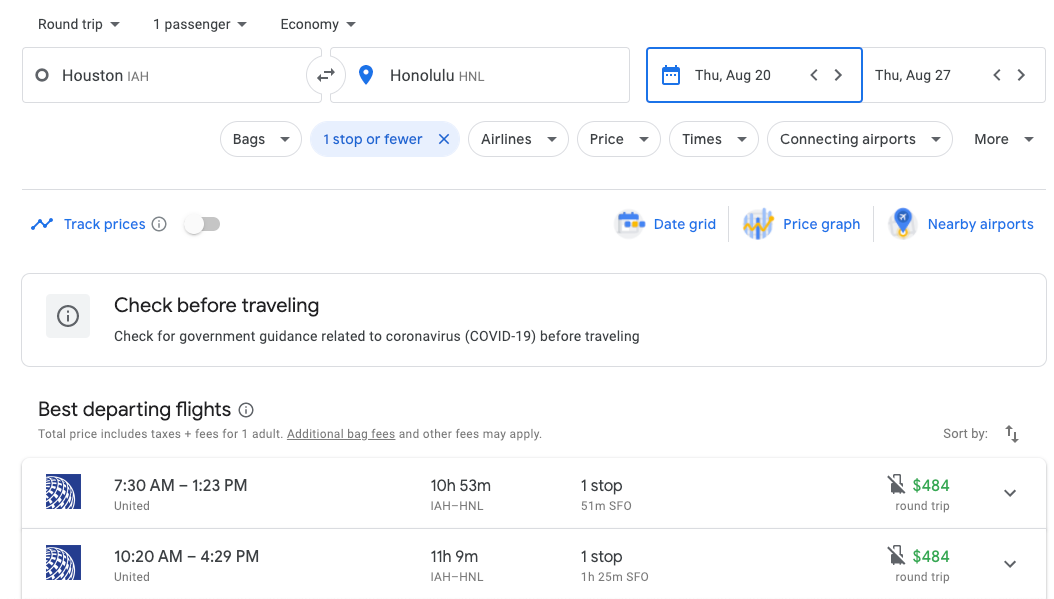Advance departure date to next day

[838, 75]
